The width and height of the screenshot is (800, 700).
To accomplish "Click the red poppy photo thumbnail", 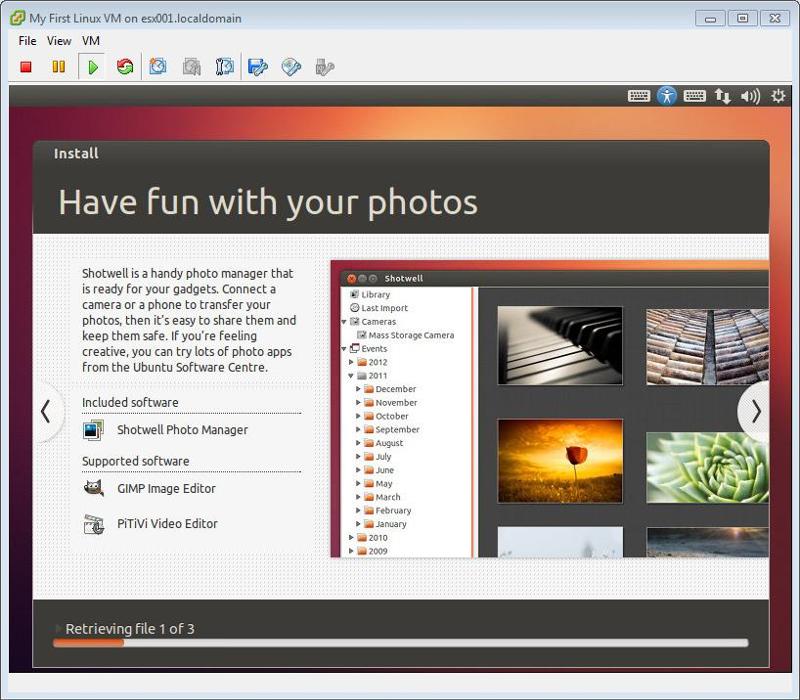I will click(x=560, y=461).
